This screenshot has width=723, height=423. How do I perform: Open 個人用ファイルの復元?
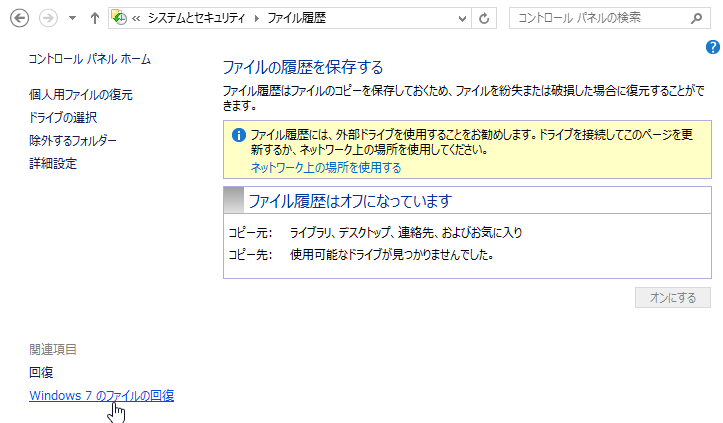81,95
